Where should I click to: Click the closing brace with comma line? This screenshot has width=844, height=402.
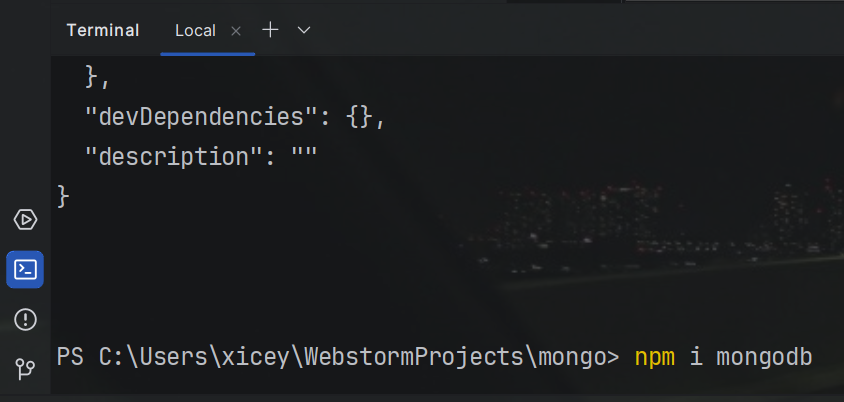pos(98,75)
